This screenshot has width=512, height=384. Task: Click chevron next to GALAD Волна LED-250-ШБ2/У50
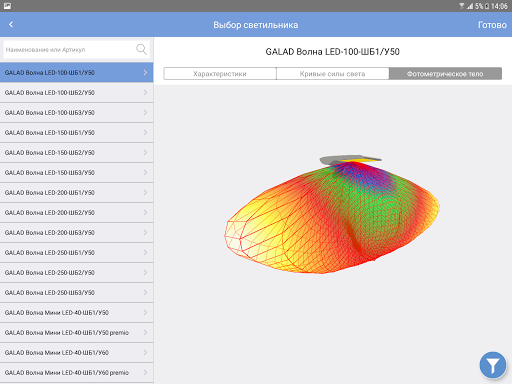145,272
